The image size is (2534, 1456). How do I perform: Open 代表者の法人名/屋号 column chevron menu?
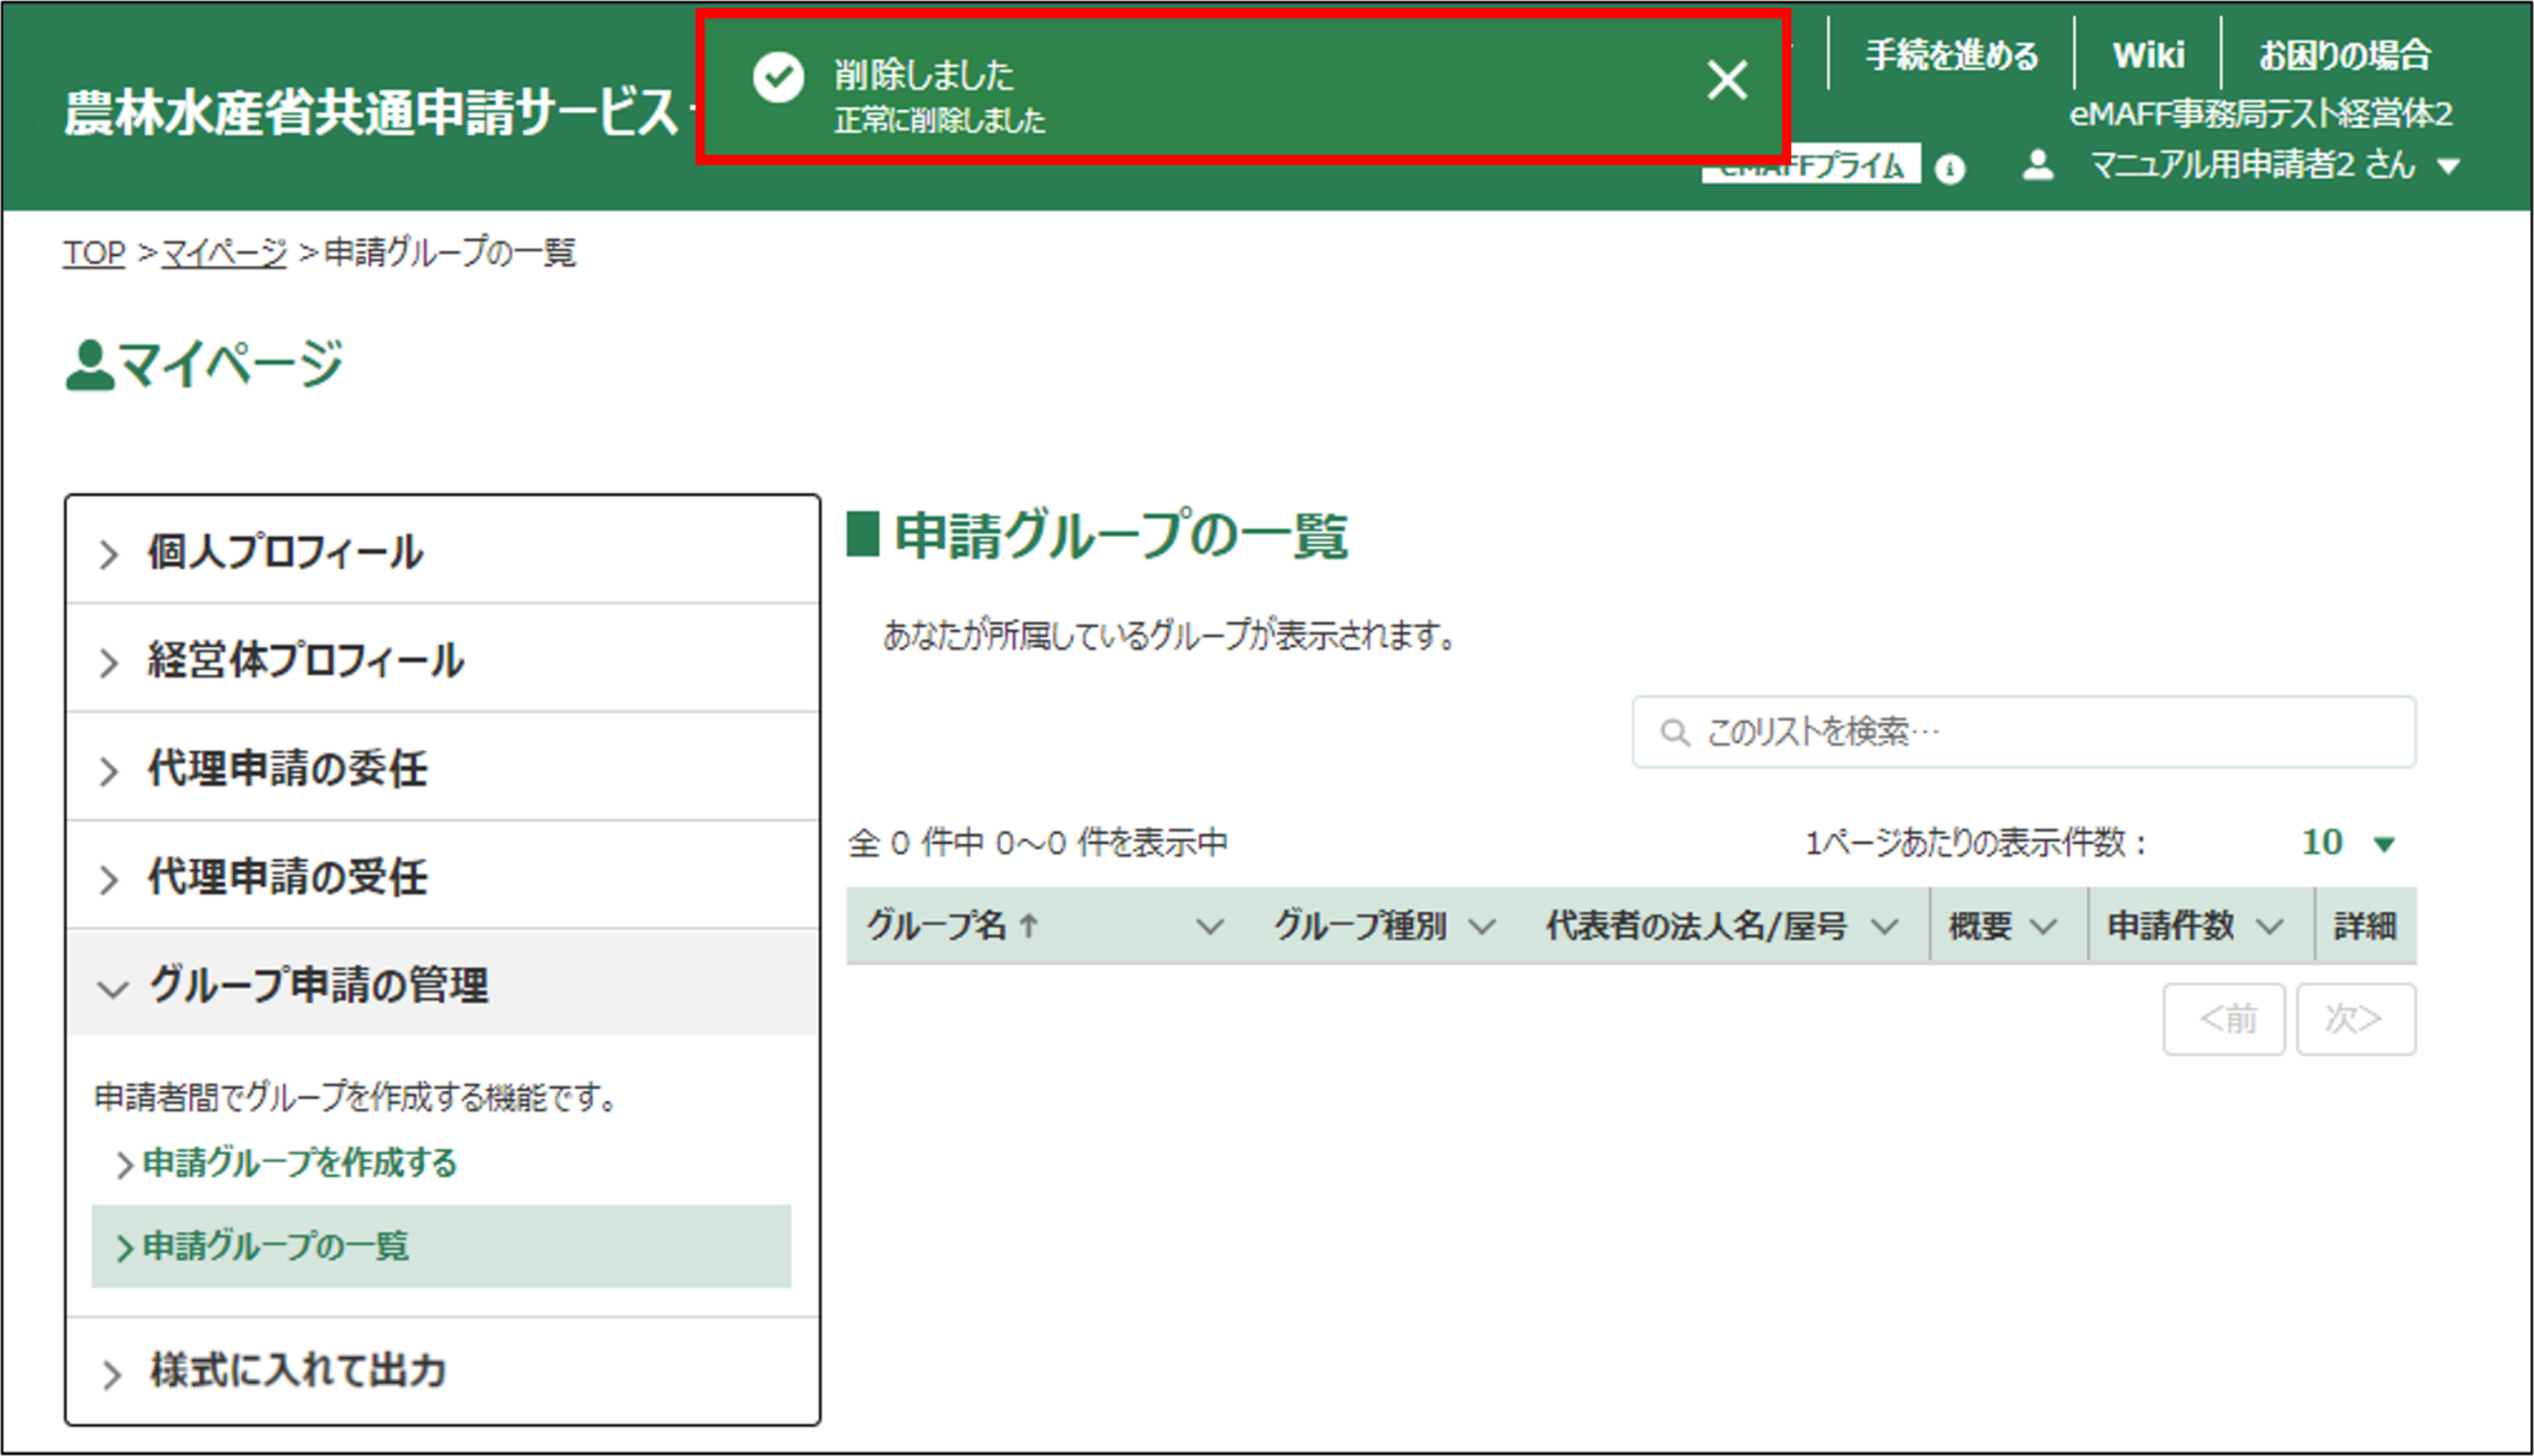1884,927
